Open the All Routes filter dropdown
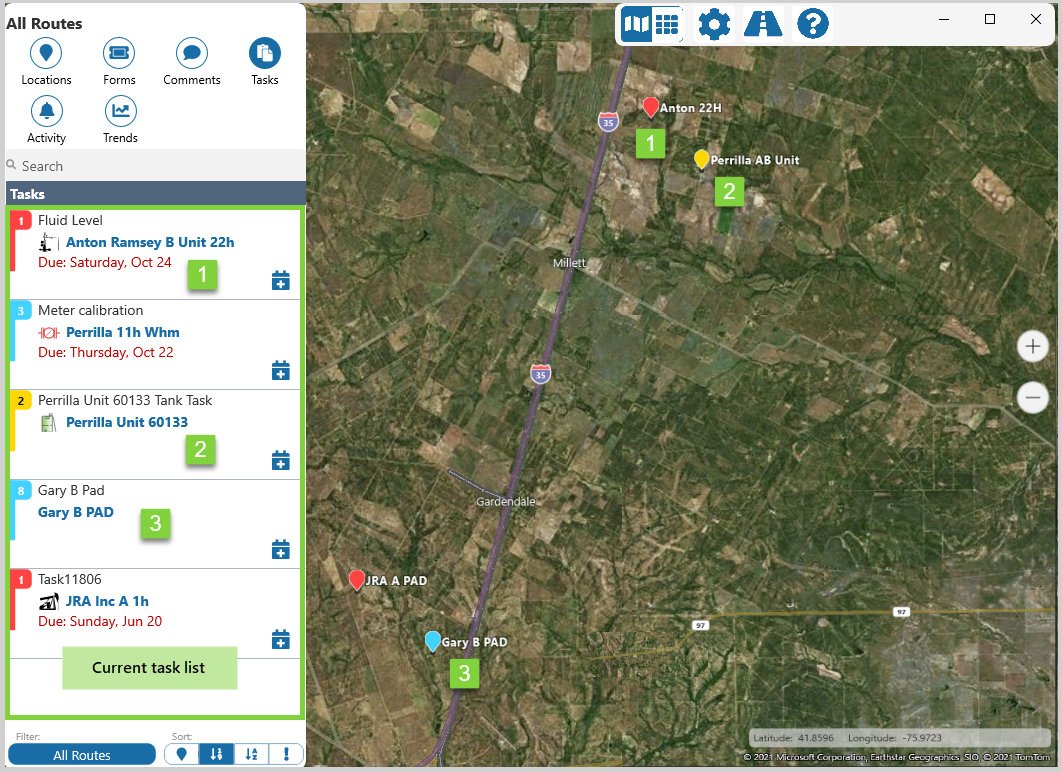This screenshot has width=1062, height=772. tap(82, 754)
